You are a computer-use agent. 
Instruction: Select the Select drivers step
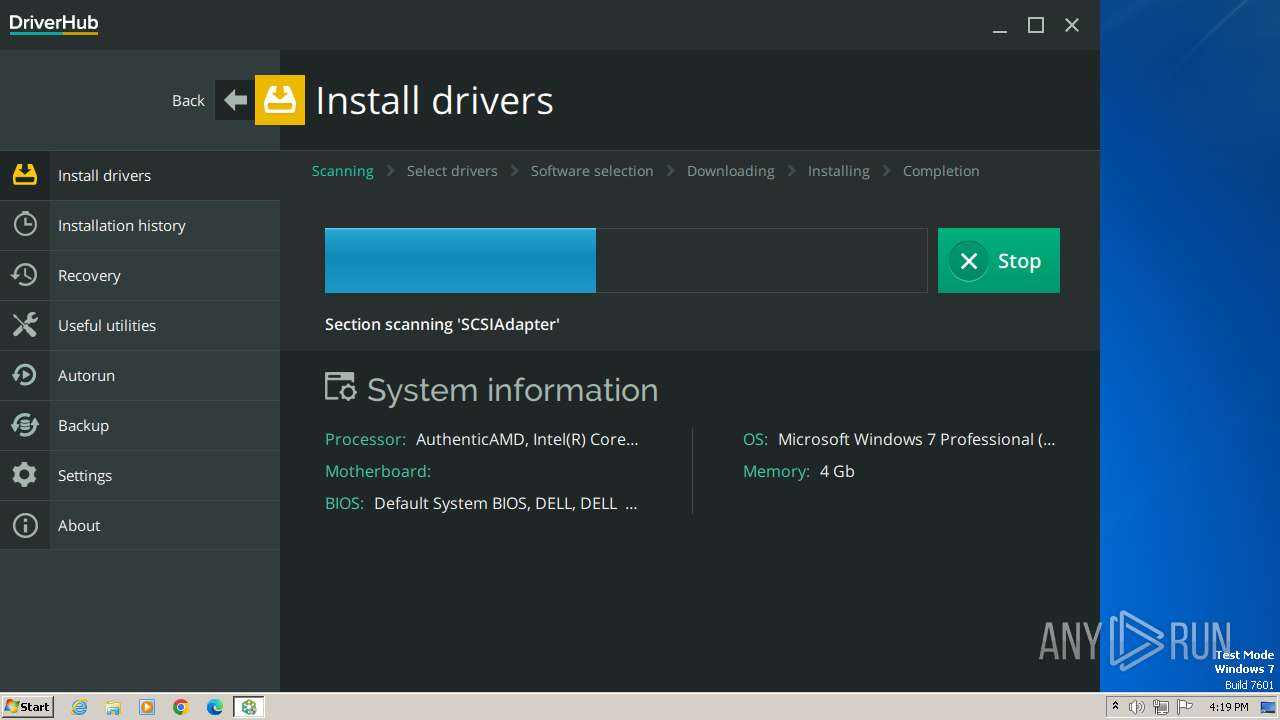point(452,171)
